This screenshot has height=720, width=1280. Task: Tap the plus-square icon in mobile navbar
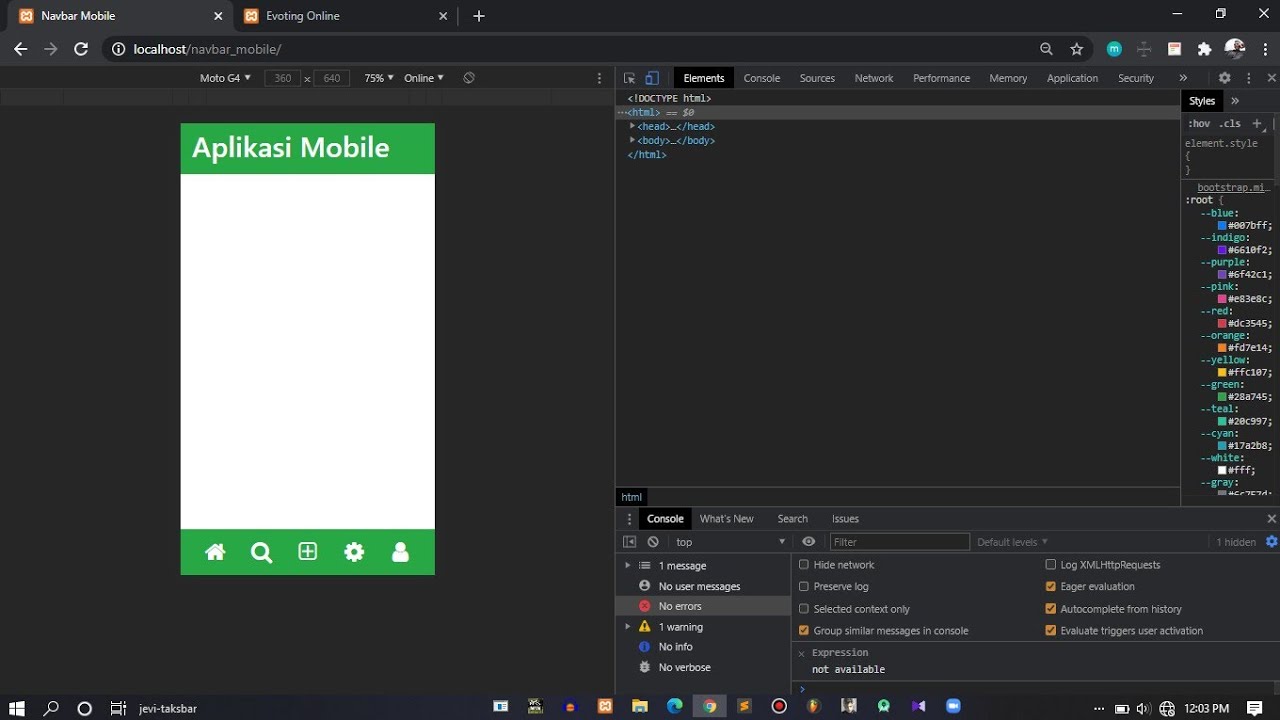coord(308,552)
